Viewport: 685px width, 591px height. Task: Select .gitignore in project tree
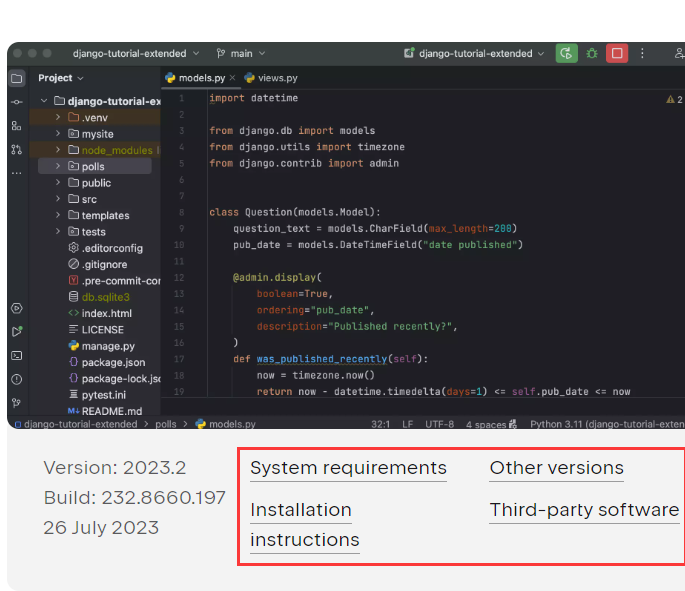tap(98, 264)
